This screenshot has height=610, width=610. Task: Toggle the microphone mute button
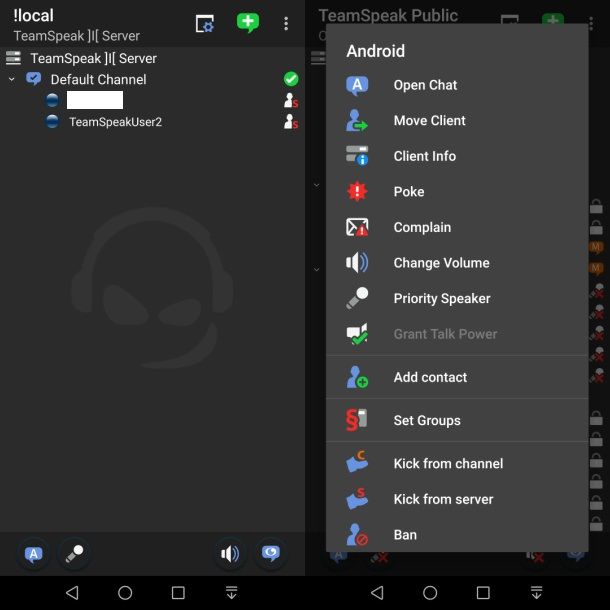pos(74,554)
